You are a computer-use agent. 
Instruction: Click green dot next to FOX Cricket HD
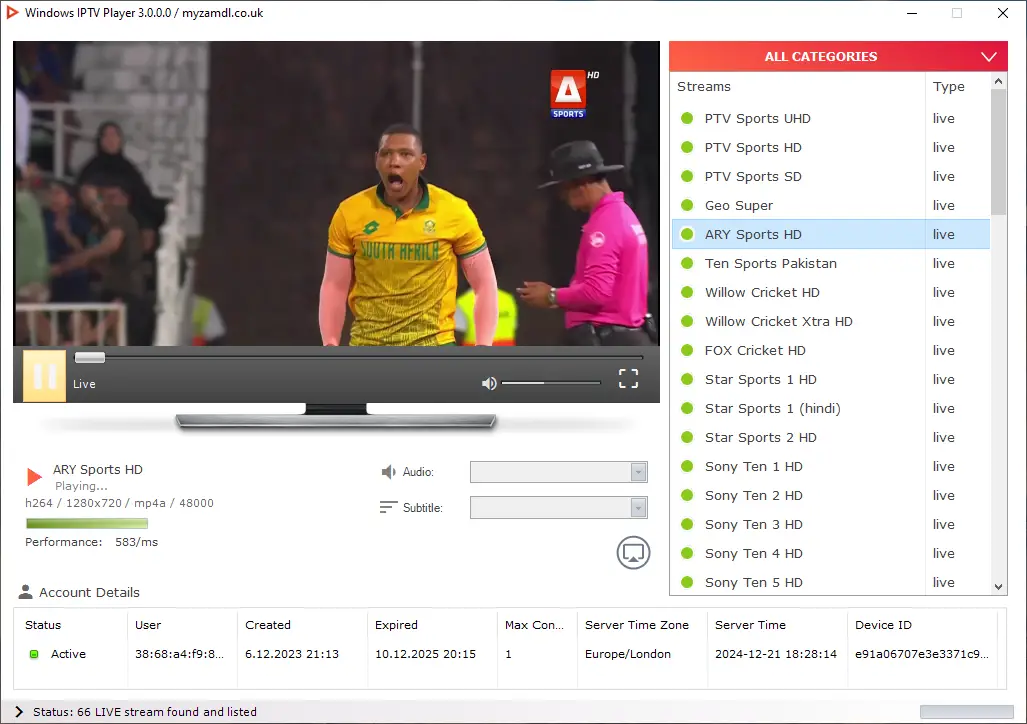tap(687, 350)
